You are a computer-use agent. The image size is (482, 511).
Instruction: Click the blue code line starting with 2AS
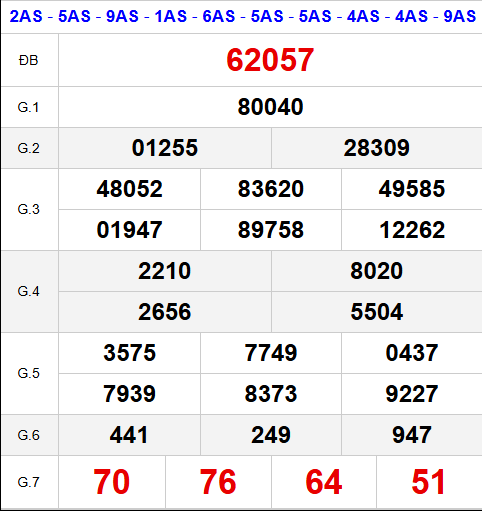coord(243,16)
